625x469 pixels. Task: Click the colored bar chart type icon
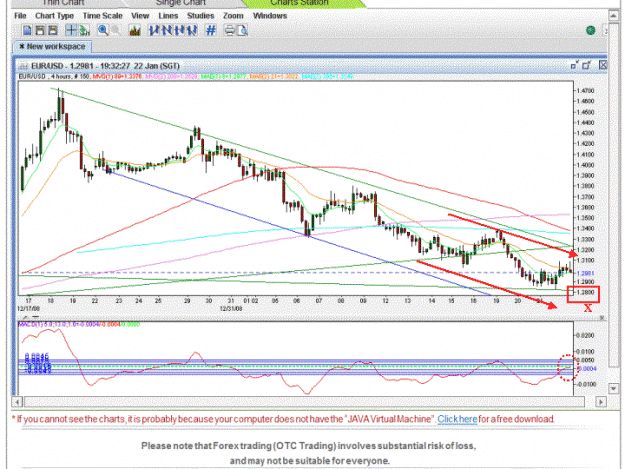(135, 31)
